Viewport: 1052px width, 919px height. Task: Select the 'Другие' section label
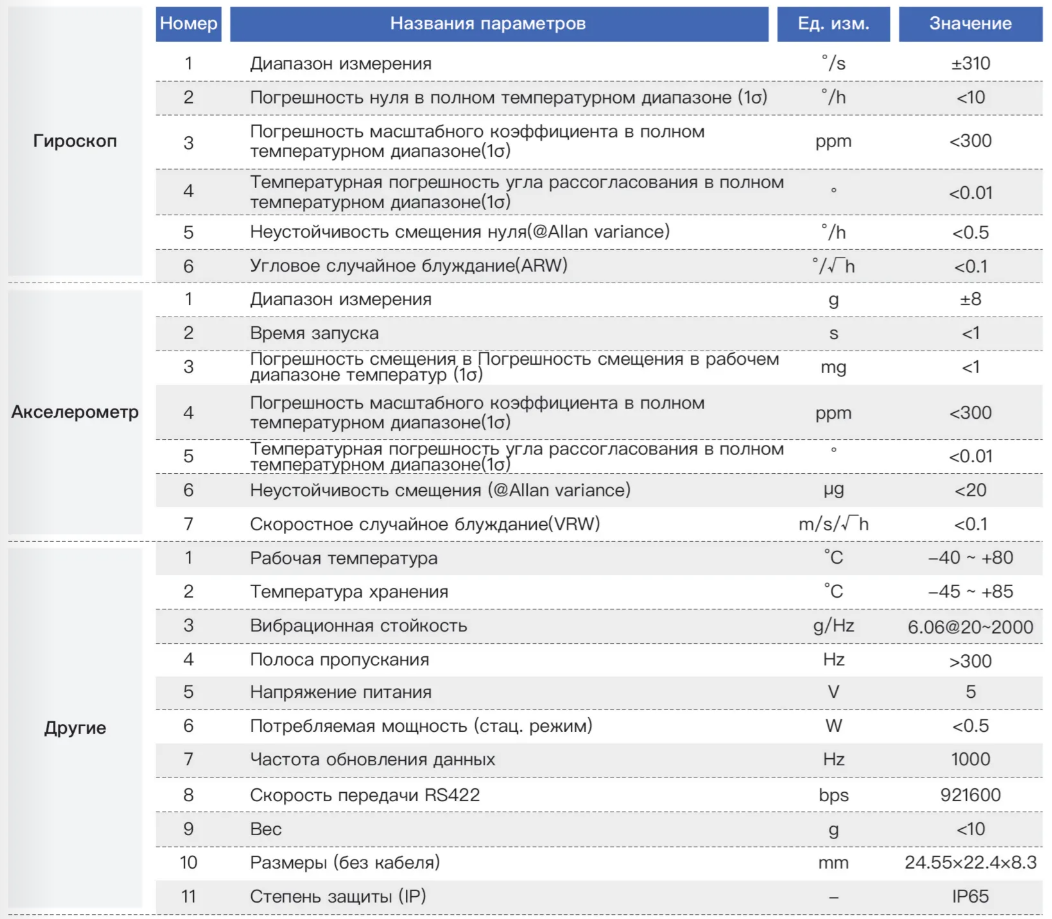coord(75,728)
